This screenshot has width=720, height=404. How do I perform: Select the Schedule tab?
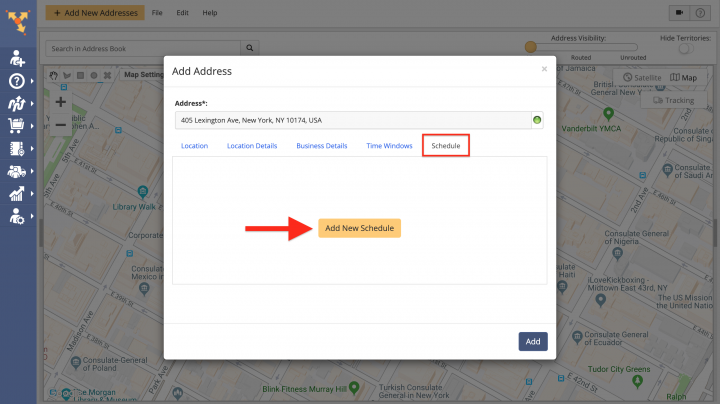pyautogui.click(x=446, y=146)
